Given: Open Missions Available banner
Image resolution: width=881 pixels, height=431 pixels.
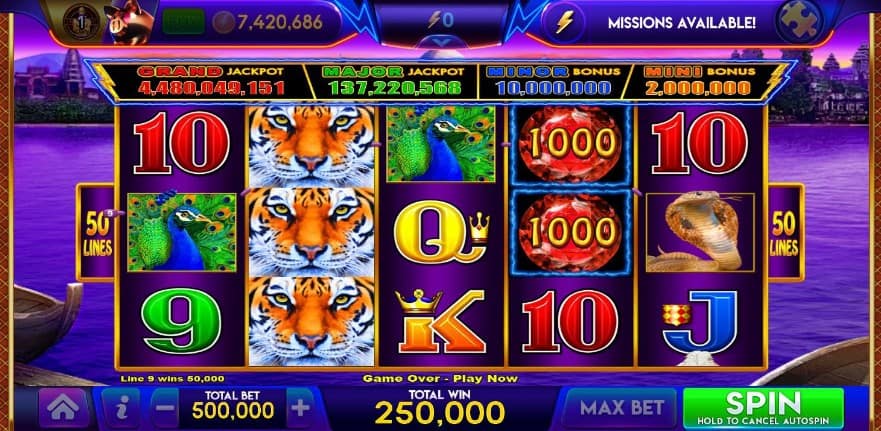Looking at the screenshot, I should [682, 23].
